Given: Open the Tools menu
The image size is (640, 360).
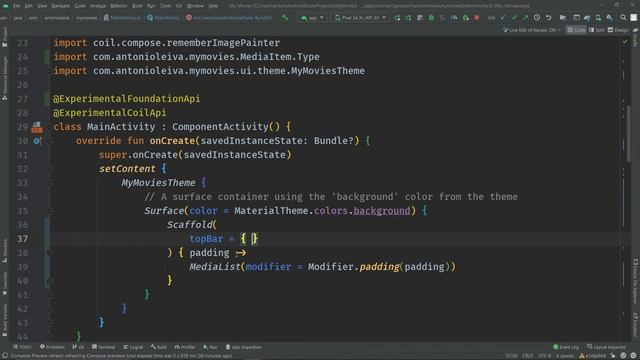Looking at the screenshot, I should 165,6.
